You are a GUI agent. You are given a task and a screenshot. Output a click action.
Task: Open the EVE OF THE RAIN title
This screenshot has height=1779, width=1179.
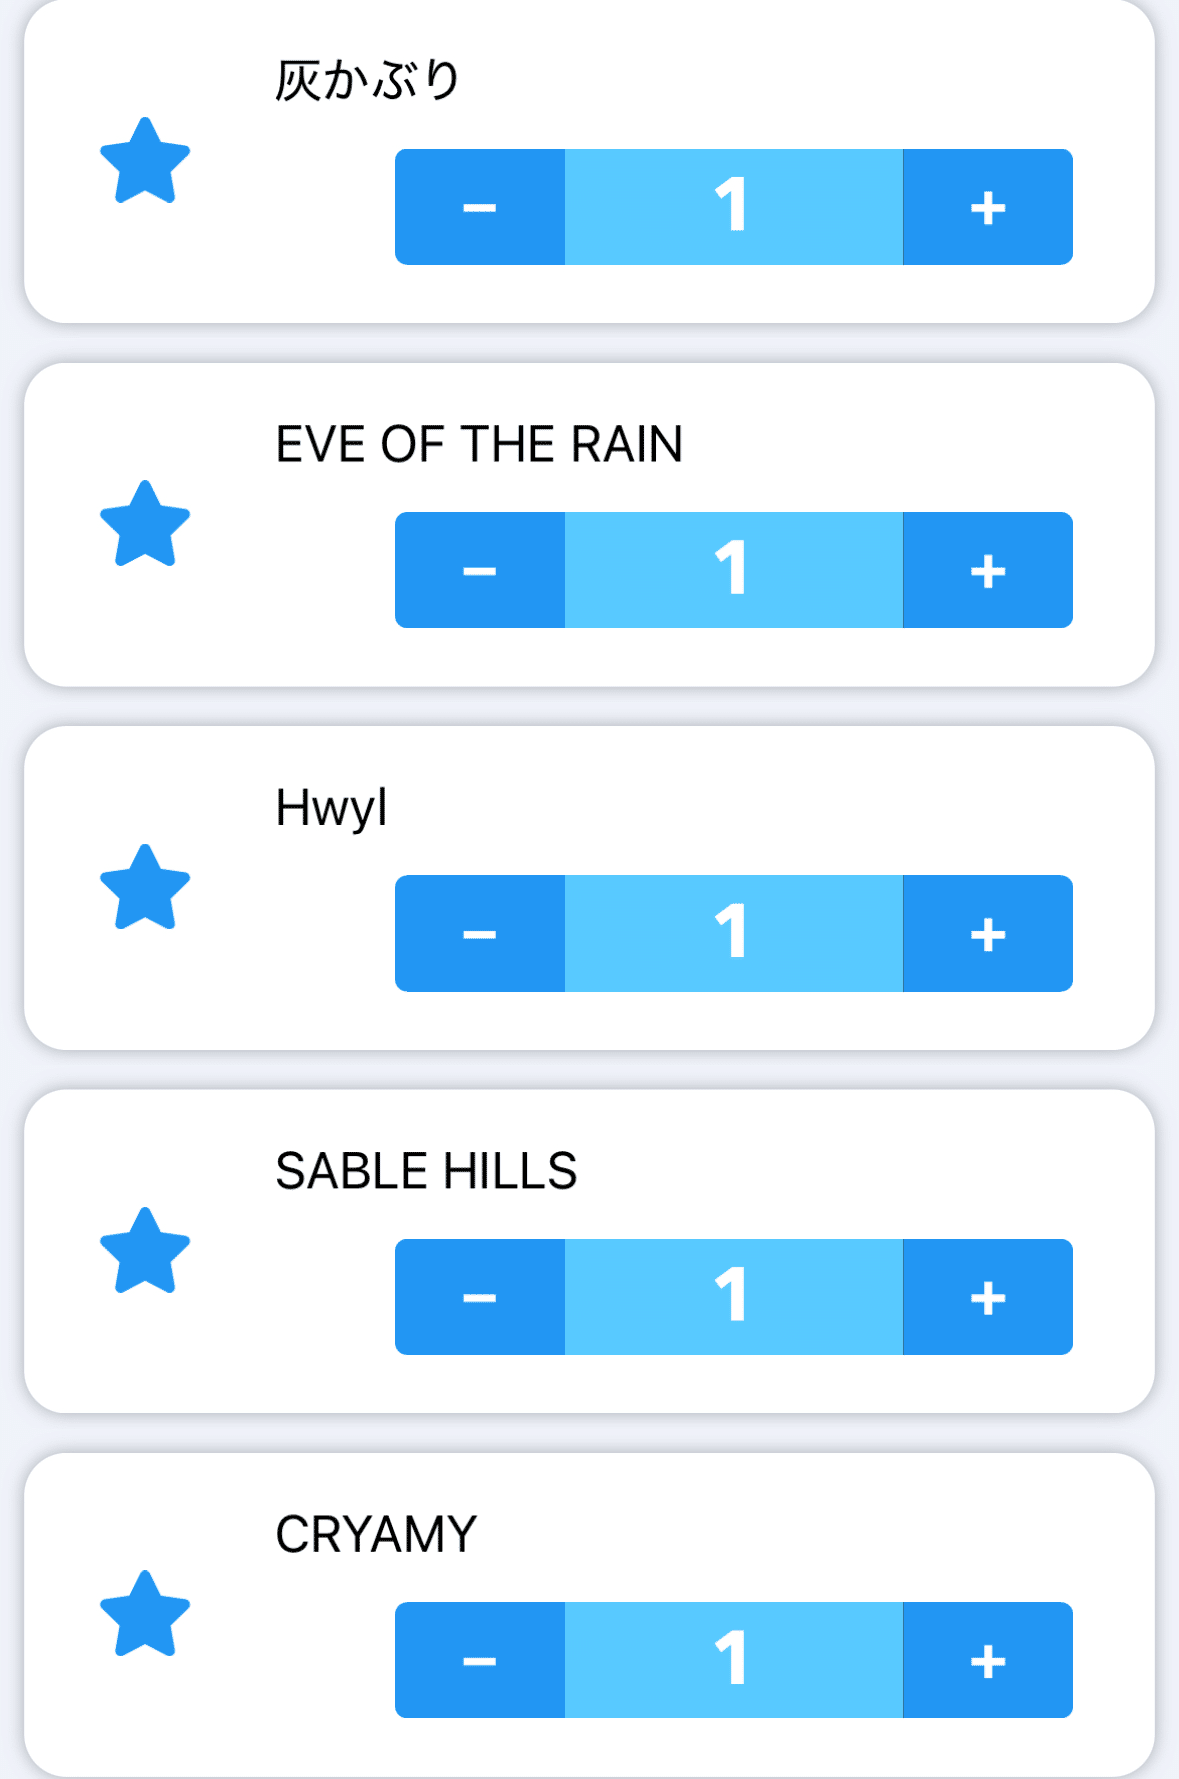pos(479,445)
